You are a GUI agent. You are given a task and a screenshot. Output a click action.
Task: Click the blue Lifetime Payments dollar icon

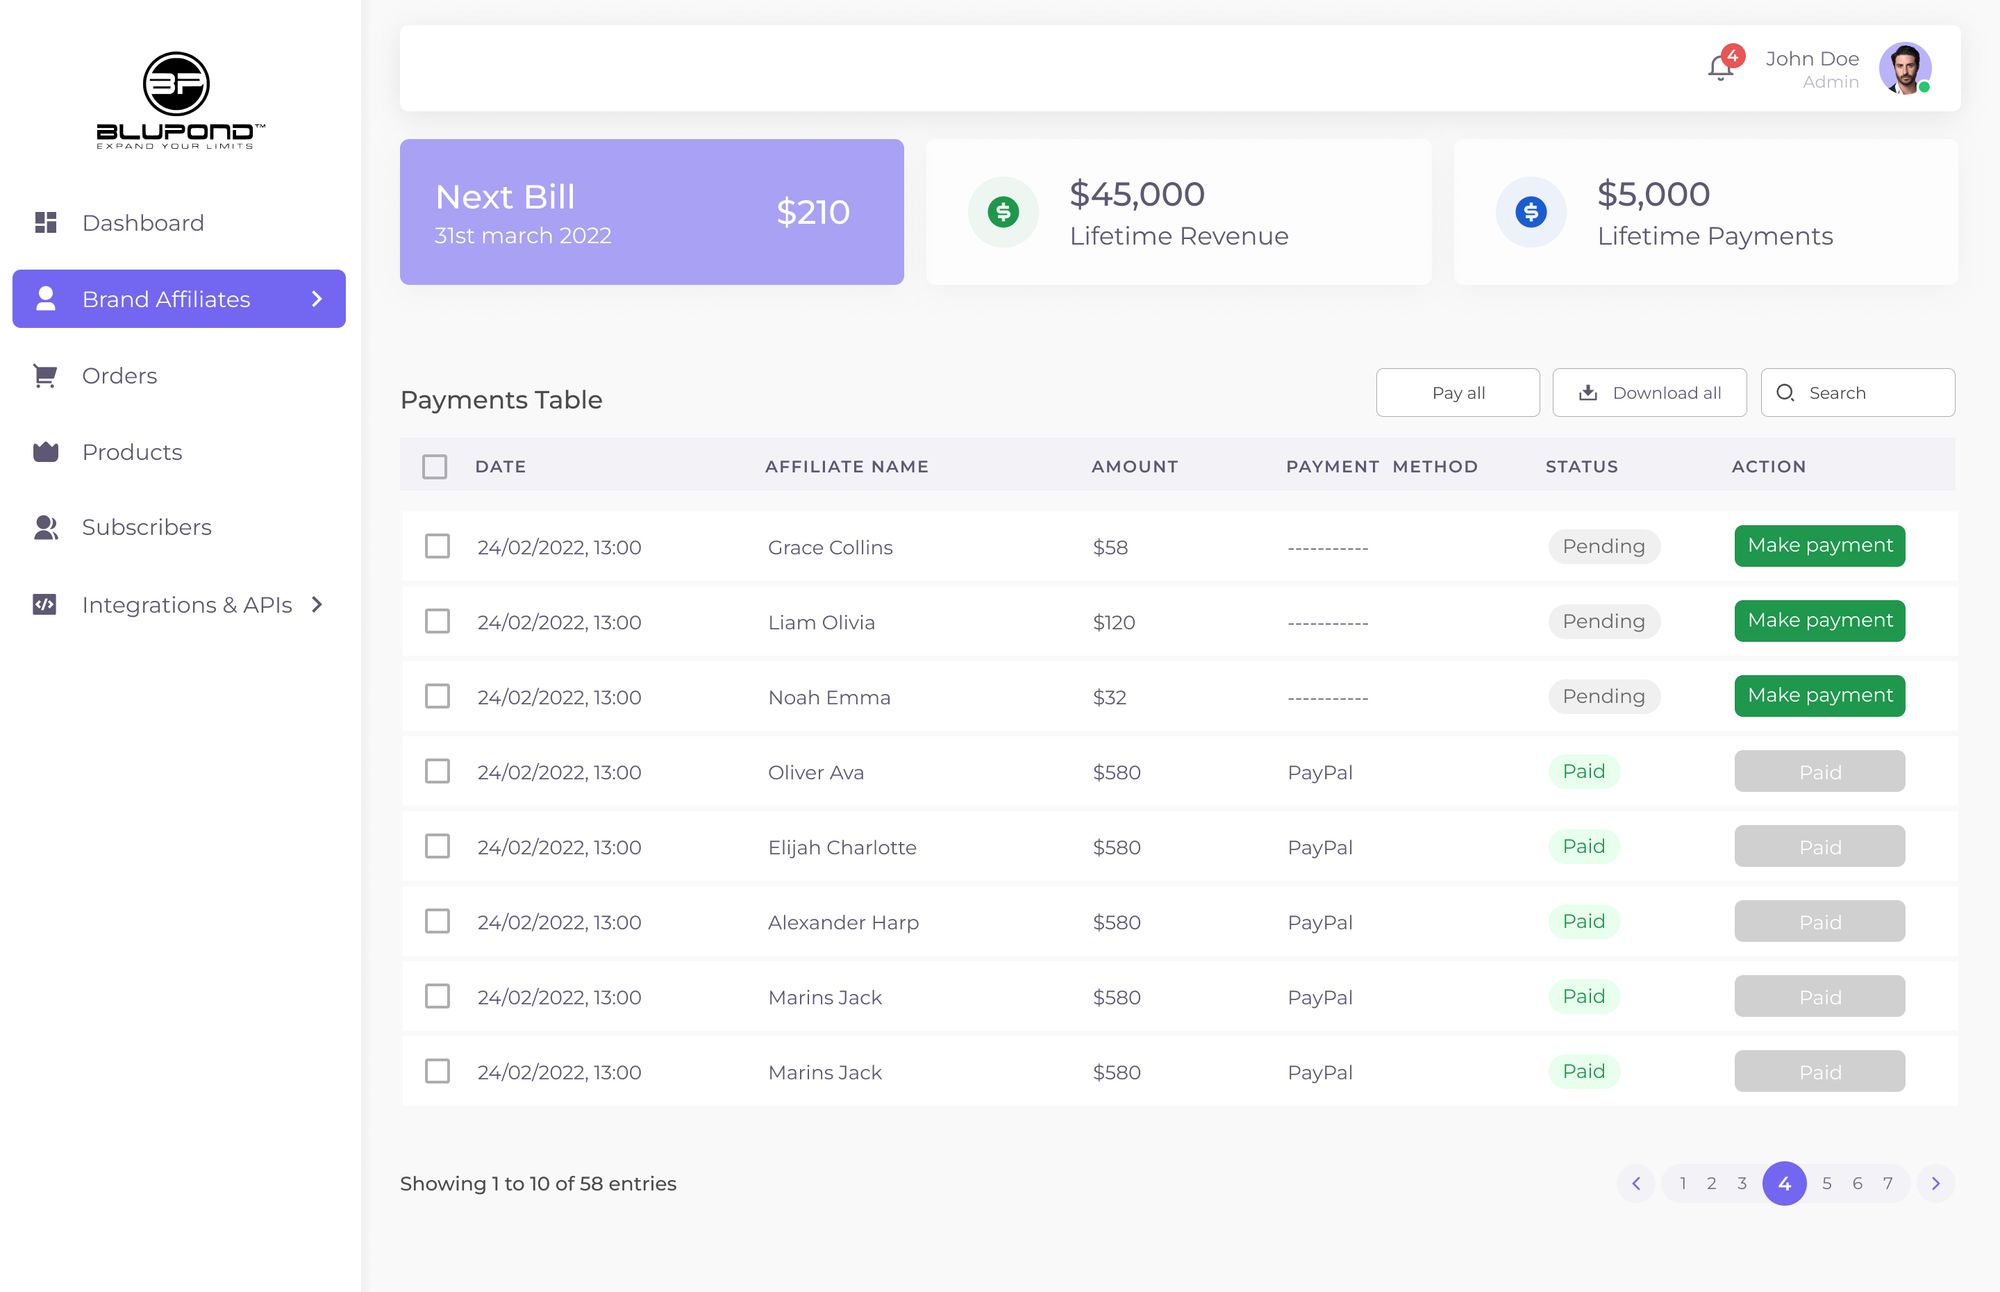1531,212
